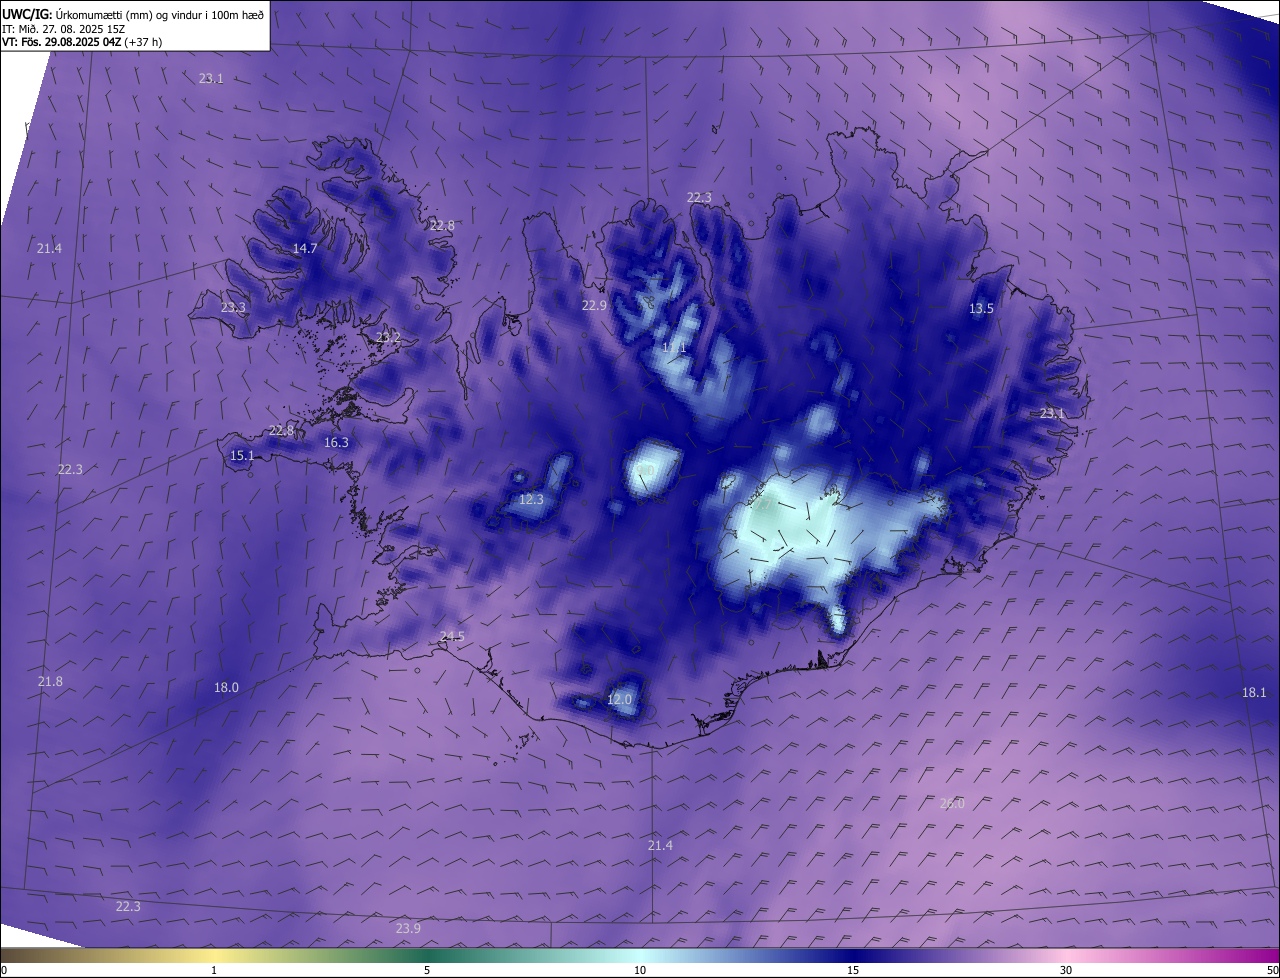Viewport: 1280px width, 978px height.
Task: Click the map value '14.7'
Action: pyautogui.click(x=305, y=248)
